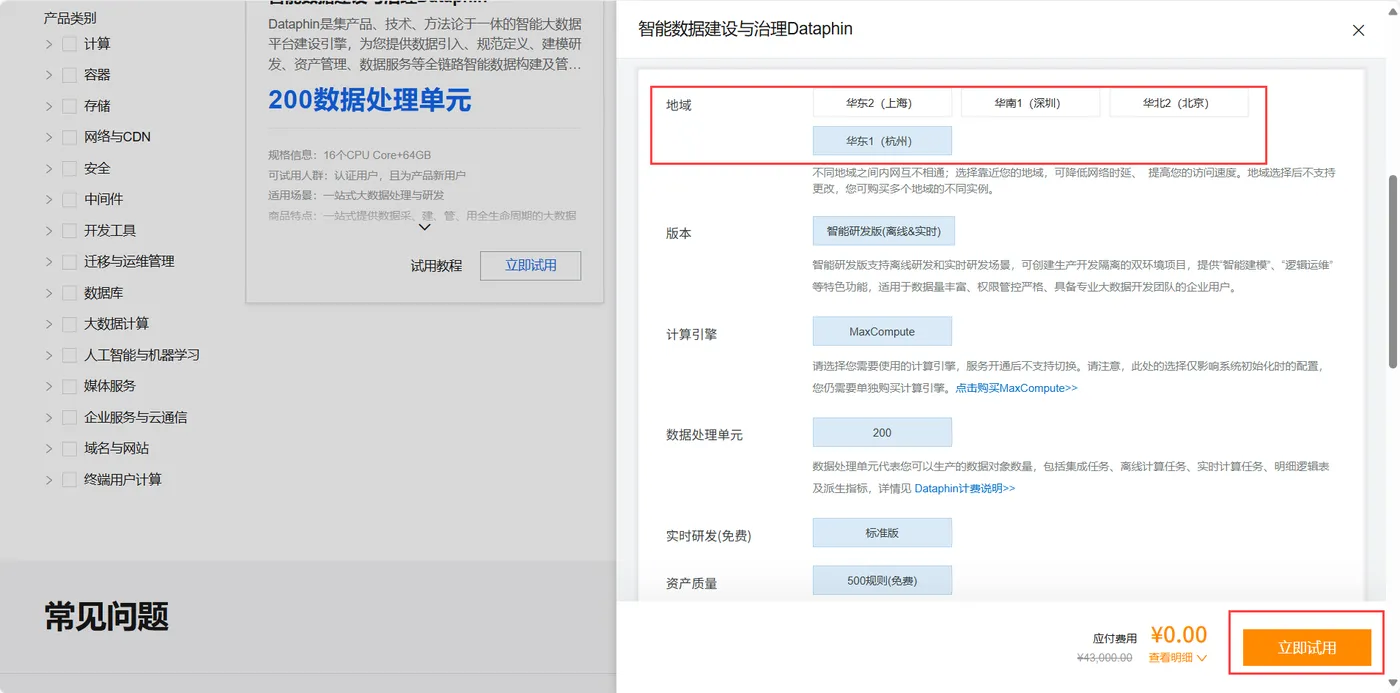Expand the 人工智能与机器学习 arrow

point(49,355)
